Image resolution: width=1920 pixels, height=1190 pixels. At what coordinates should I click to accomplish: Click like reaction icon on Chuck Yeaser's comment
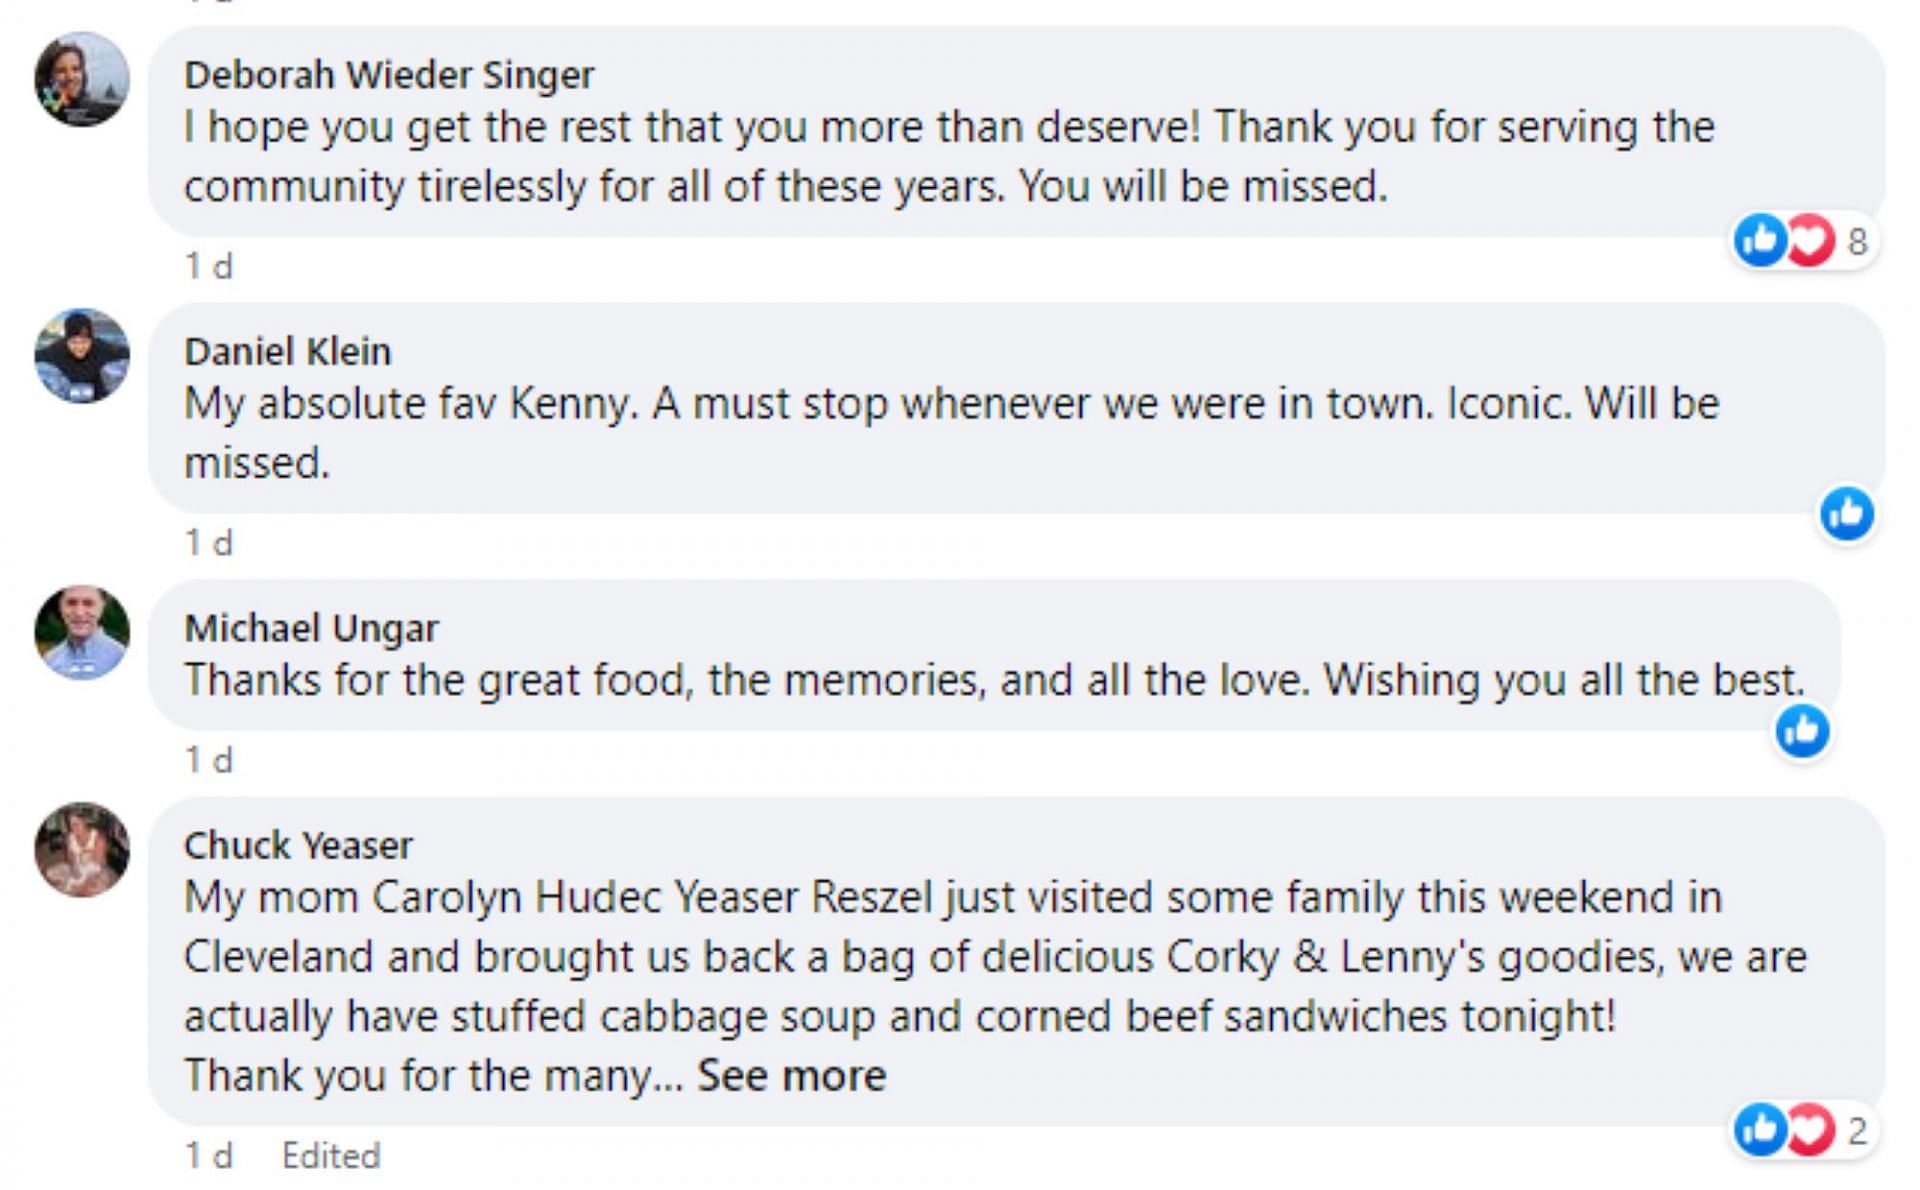pyautogui.click(x=1760, y=1130)
